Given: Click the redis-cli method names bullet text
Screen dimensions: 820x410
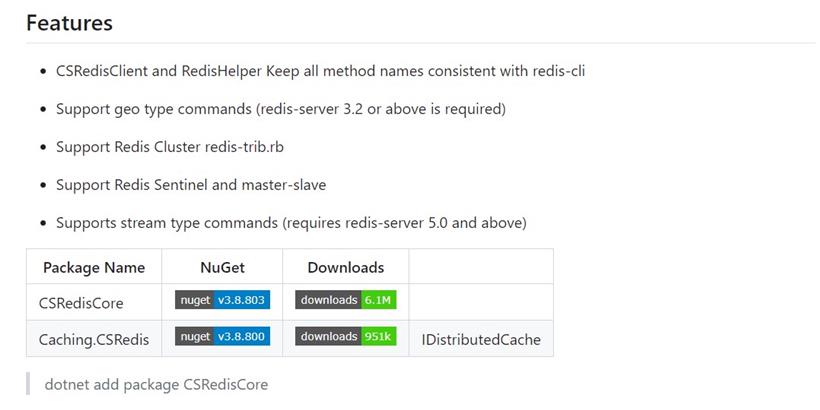Looking at the screenshot, I should tap(320, 71).
